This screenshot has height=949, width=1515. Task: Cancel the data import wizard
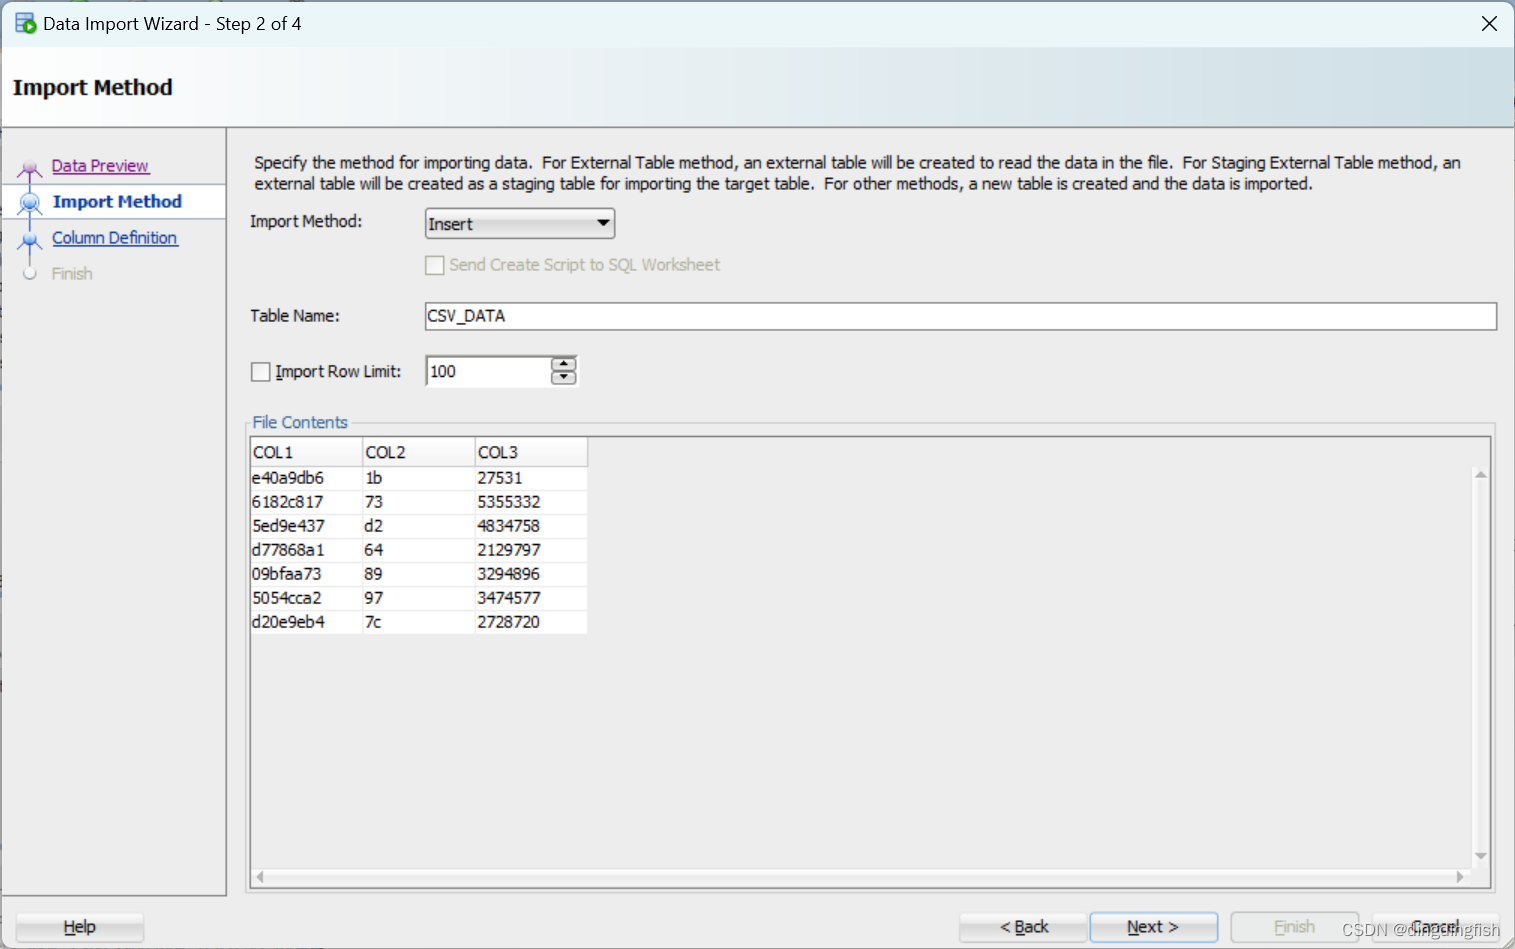click(1434, 927)
